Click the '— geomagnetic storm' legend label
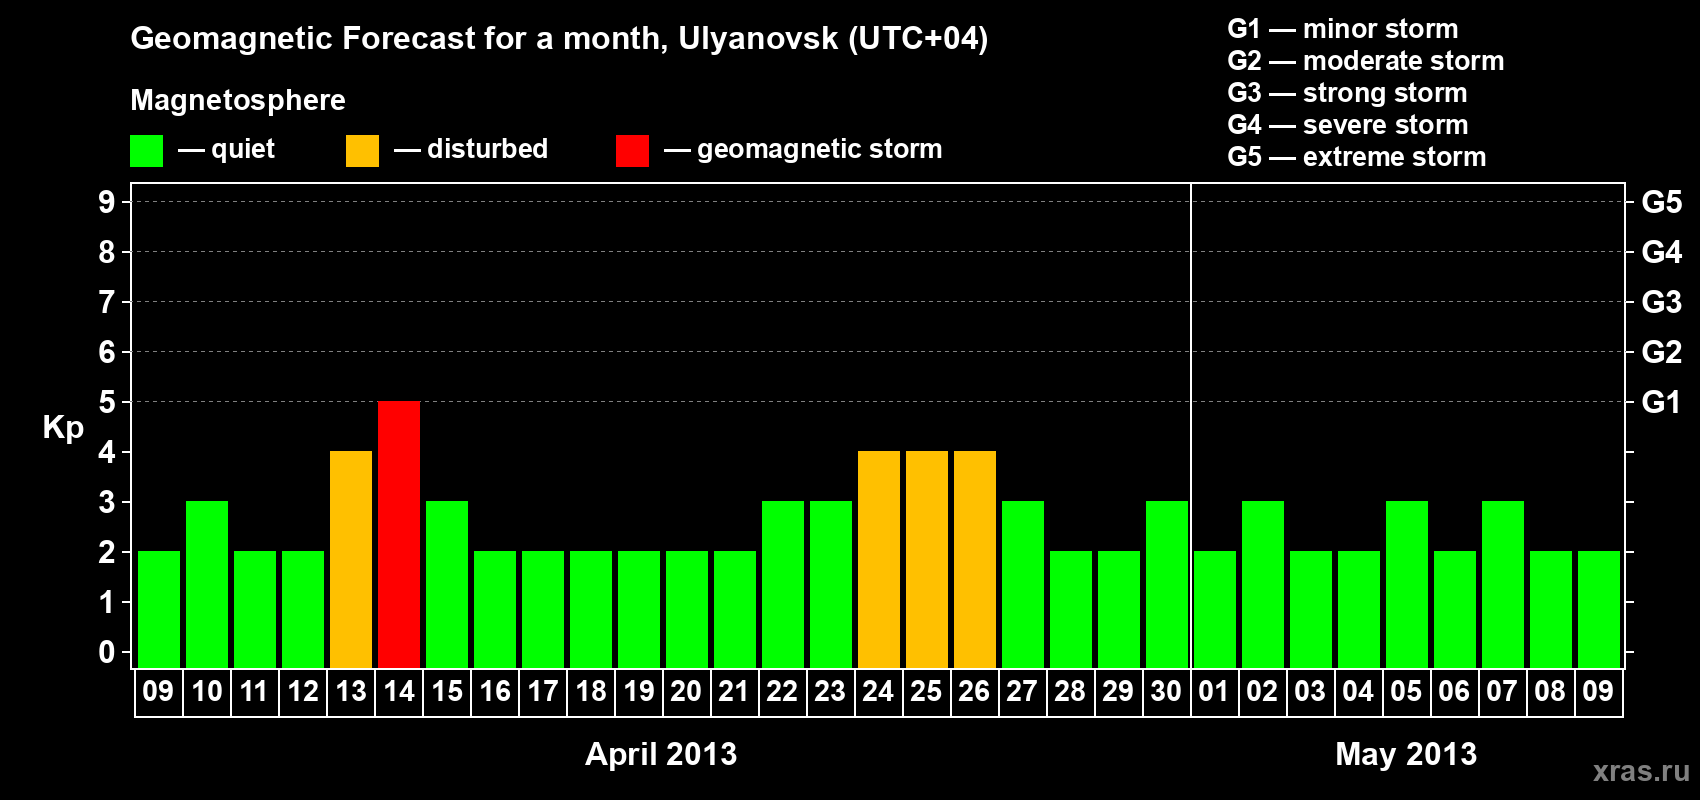This screenshot has height=800, width=1700. 803,149
